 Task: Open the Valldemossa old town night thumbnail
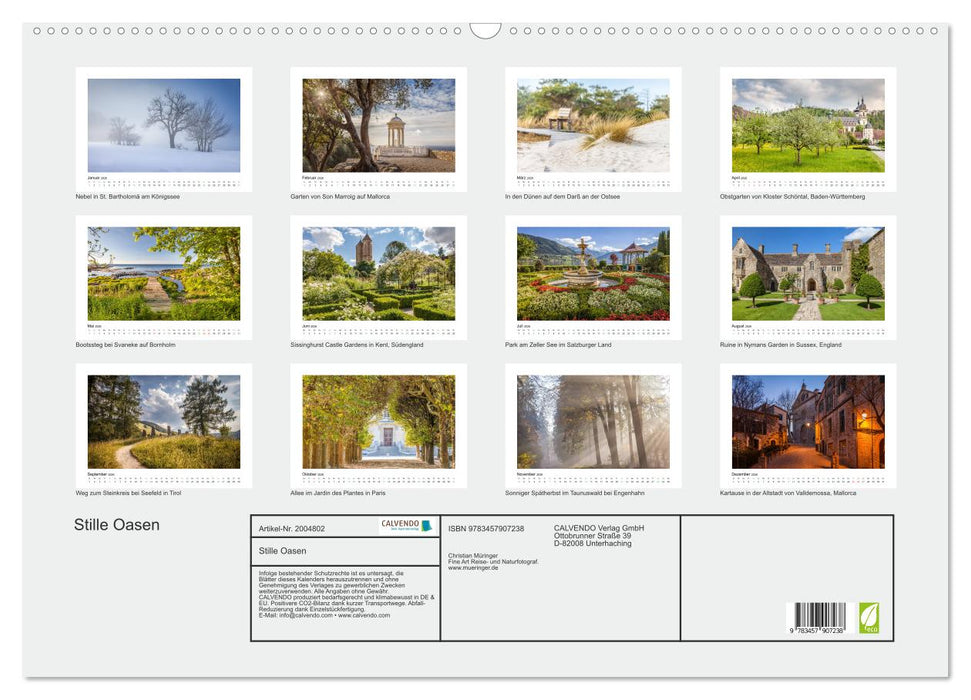[x=808, y=421]
